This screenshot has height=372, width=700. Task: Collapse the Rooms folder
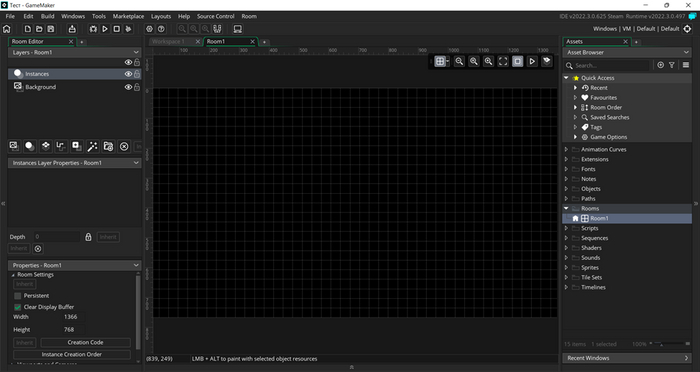566,209
